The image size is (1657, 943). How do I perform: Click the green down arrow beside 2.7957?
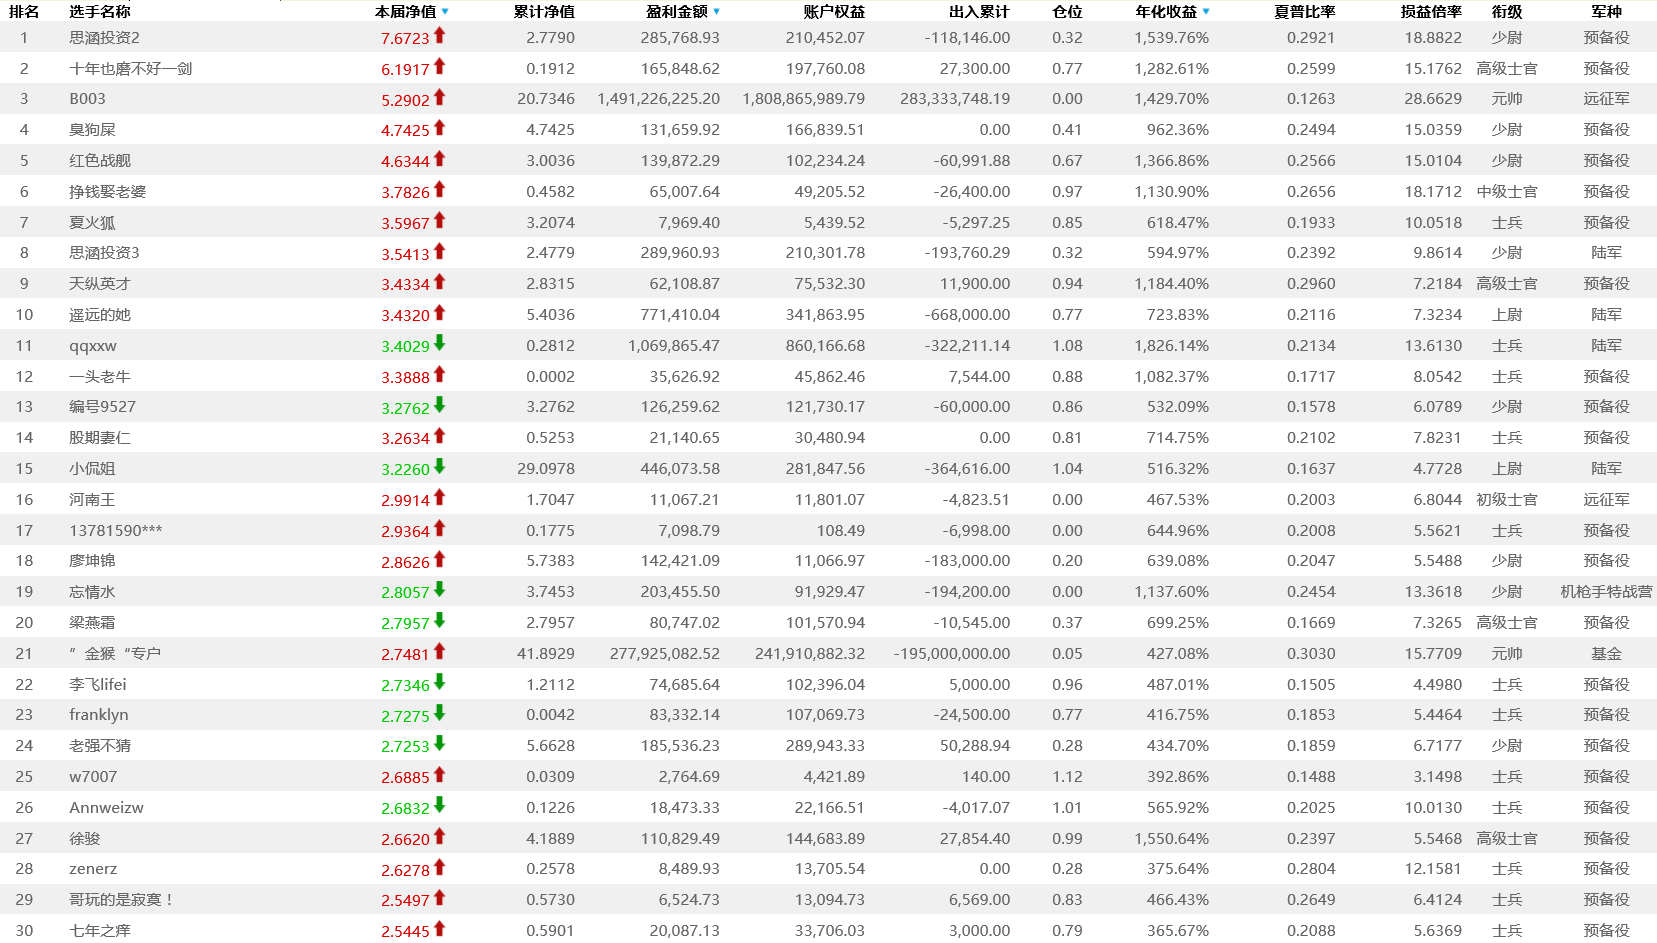point(439,621)
